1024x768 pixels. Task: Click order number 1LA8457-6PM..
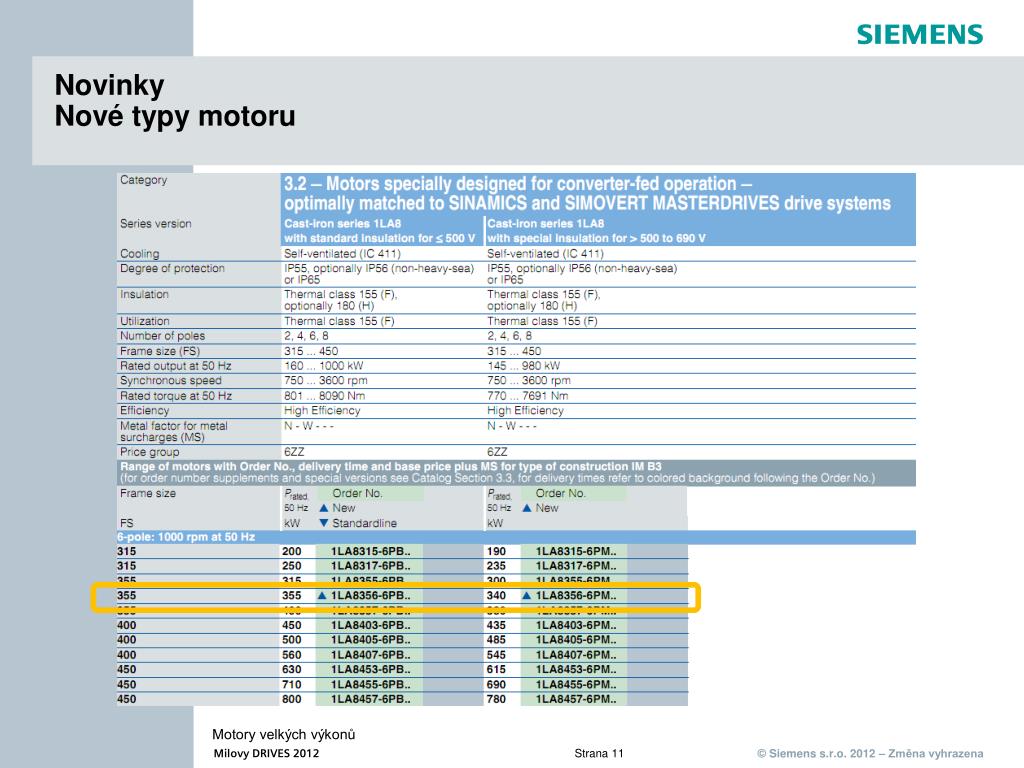point(576,699)
